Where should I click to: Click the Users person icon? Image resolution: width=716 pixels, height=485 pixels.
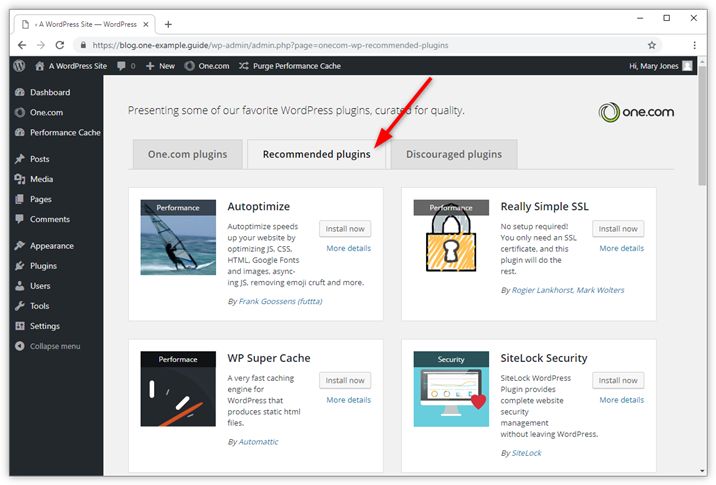click(20, 286)
